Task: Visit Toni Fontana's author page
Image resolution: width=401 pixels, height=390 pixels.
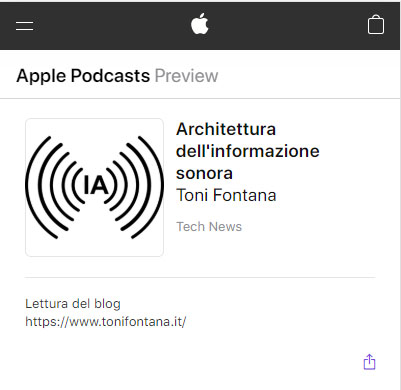Action: (226, 195)
